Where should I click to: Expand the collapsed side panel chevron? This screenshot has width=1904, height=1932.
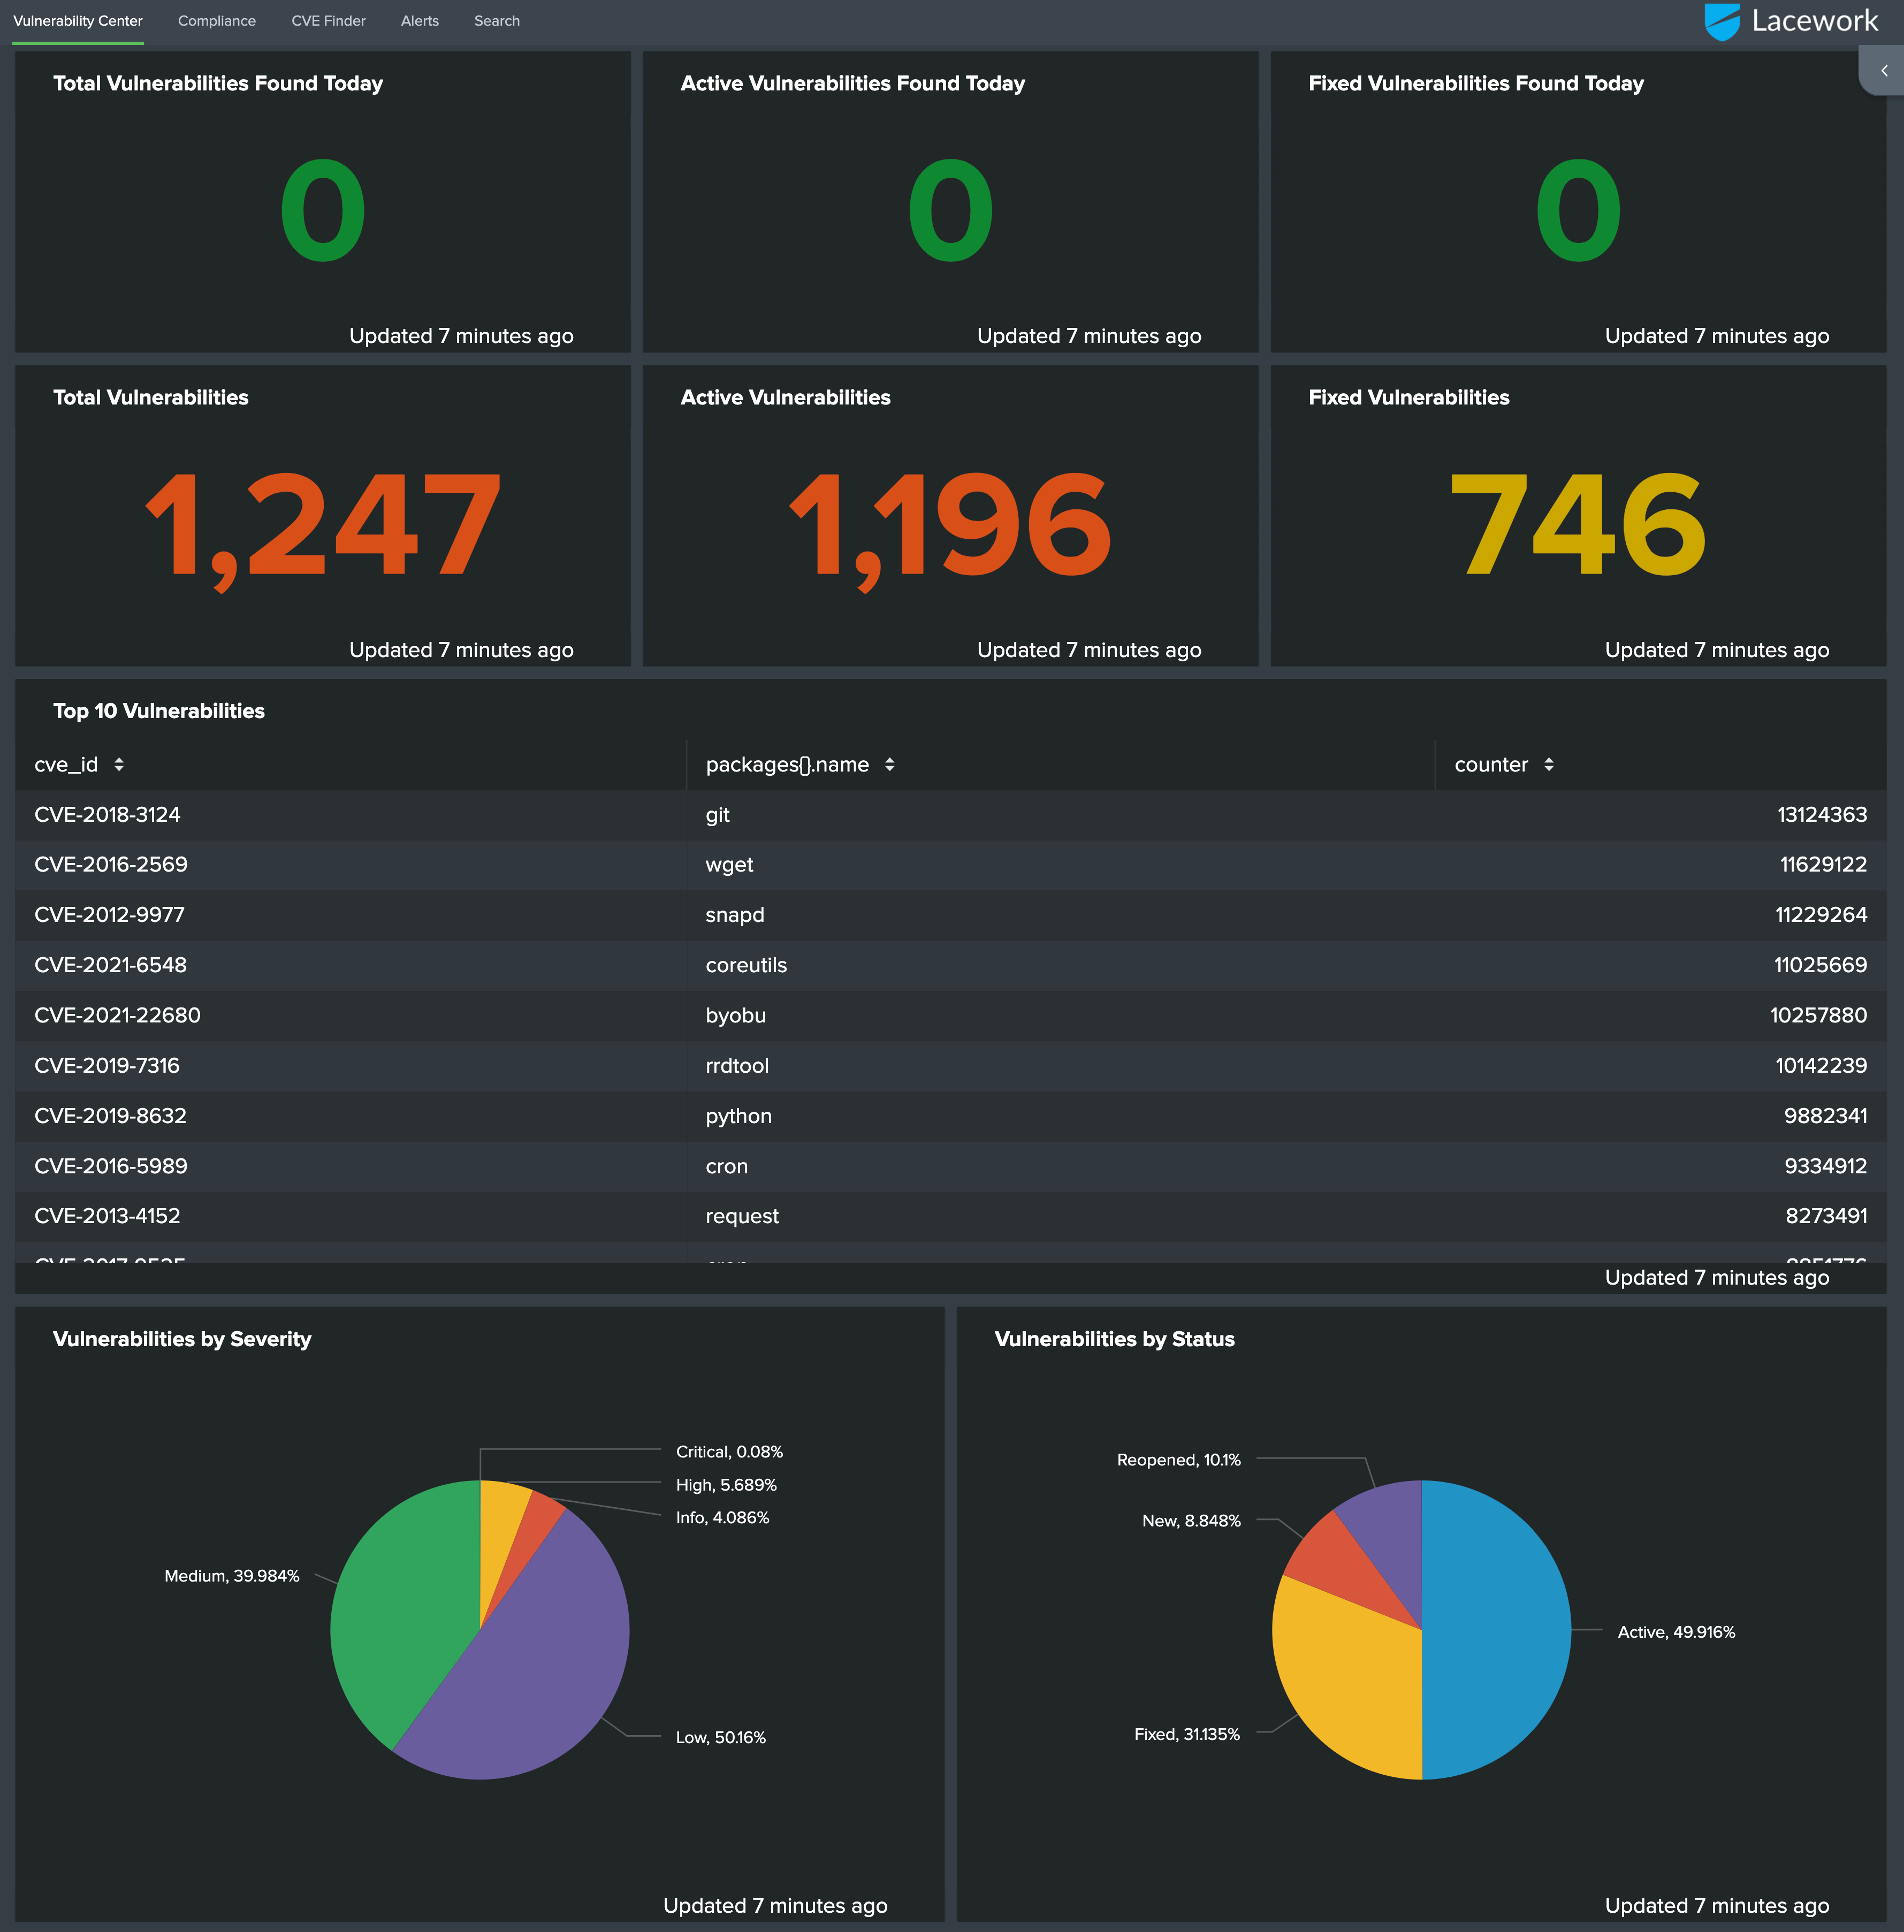(1884, 71)
